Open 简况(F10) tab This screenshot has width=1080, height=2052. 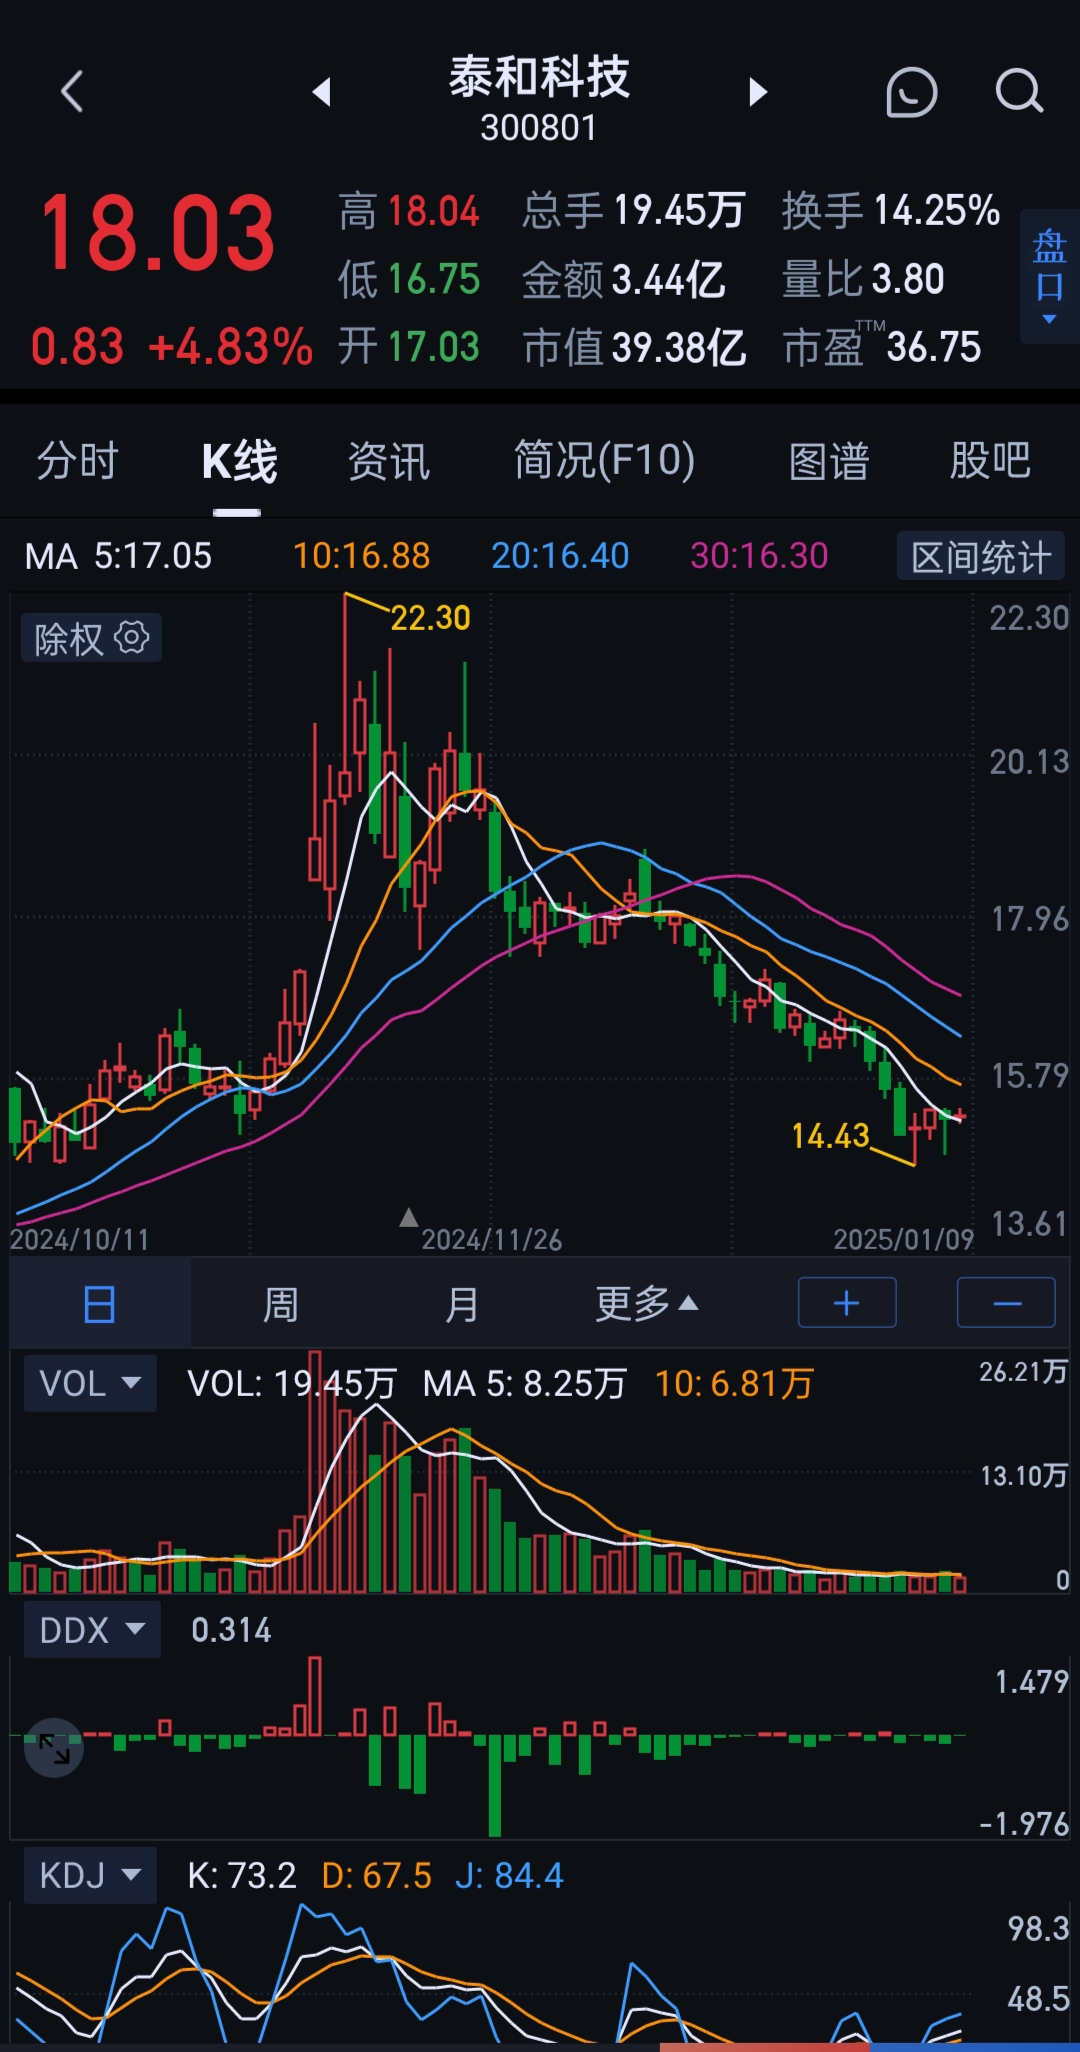pyautogui.click(x=604, y=461)
